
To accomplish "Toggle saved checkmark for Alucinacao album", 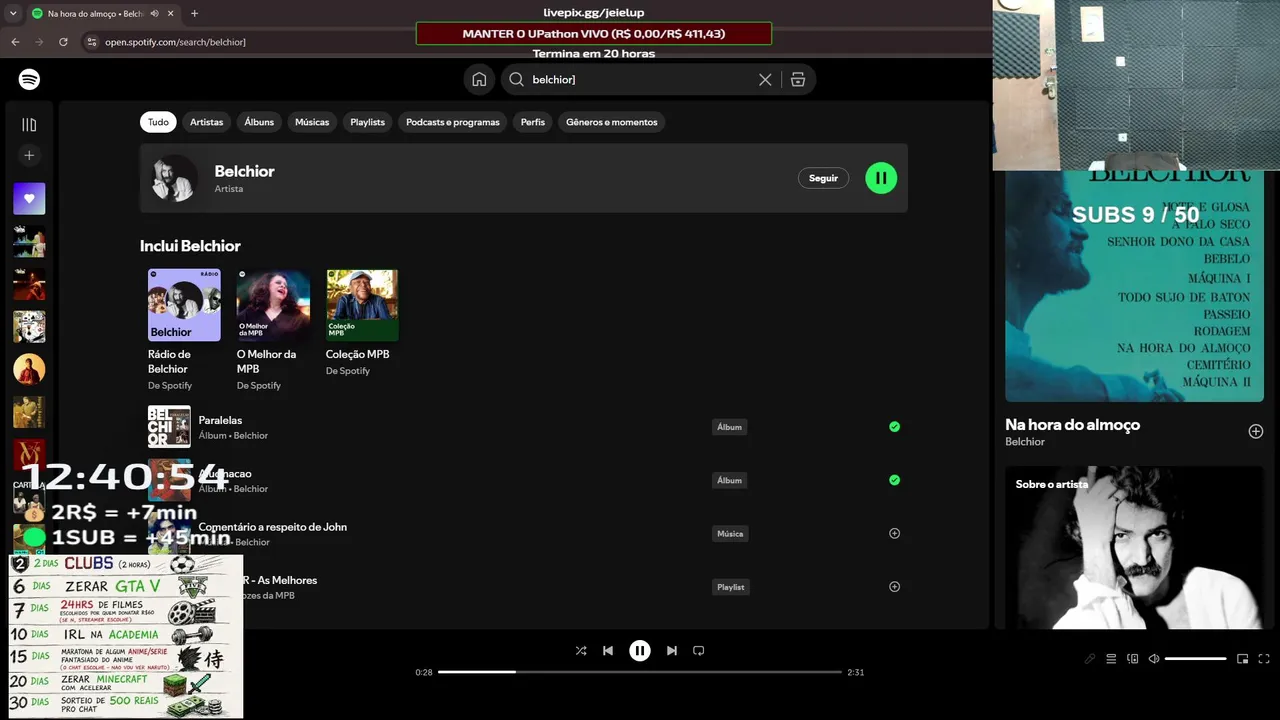I will click(895, 480).
